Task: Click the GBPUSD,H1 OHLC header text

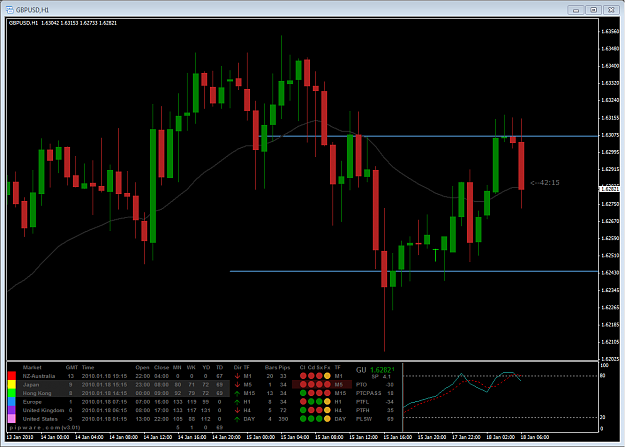Action: coord(63,23)
